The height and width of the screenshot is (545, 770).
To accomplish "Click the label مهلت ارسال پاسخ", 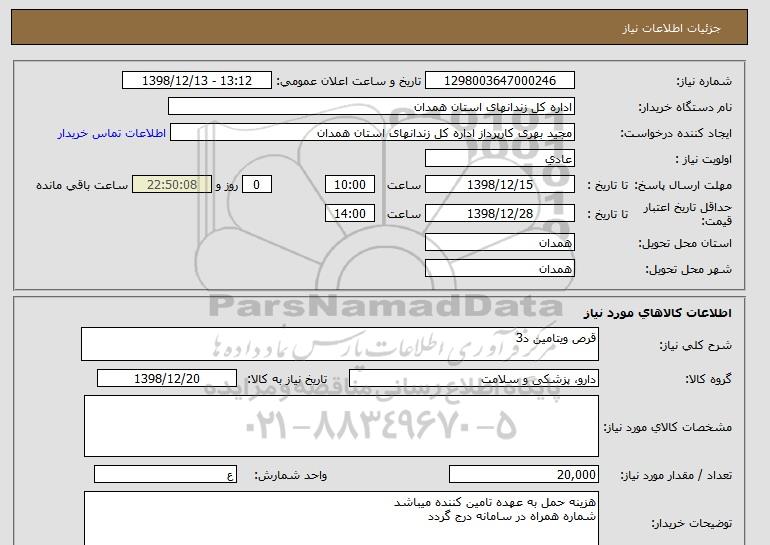I will (683, 185).
